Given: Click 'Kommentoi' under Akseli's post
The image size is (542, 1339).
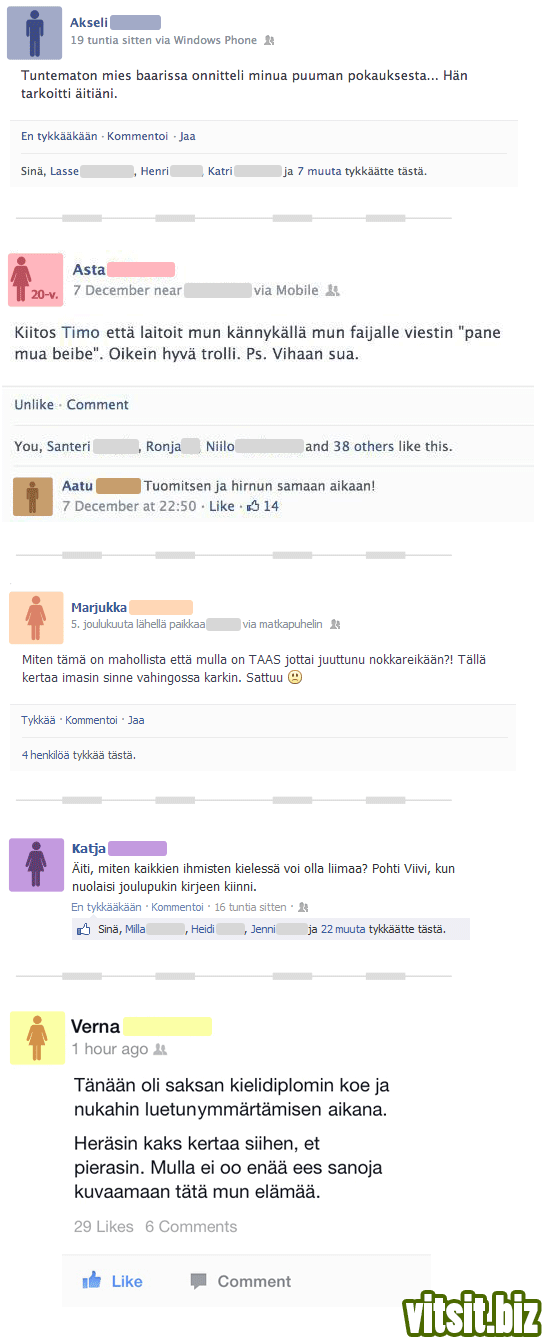Looking at the screenshot, I should click(x=137, y=136).
